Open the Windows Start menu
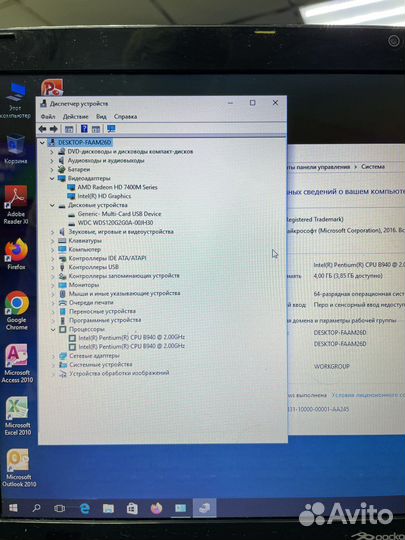The width and height of the screenshot is (405, 540). (13, 508)
